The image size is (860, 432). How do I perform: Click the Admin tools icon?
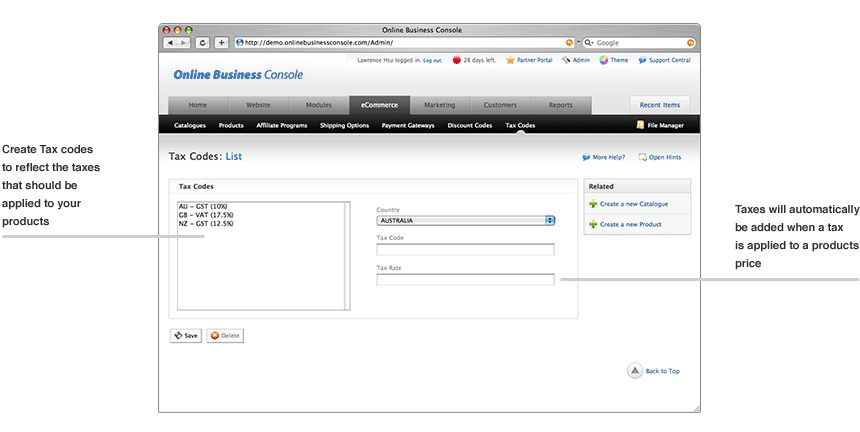coord(566,60)
